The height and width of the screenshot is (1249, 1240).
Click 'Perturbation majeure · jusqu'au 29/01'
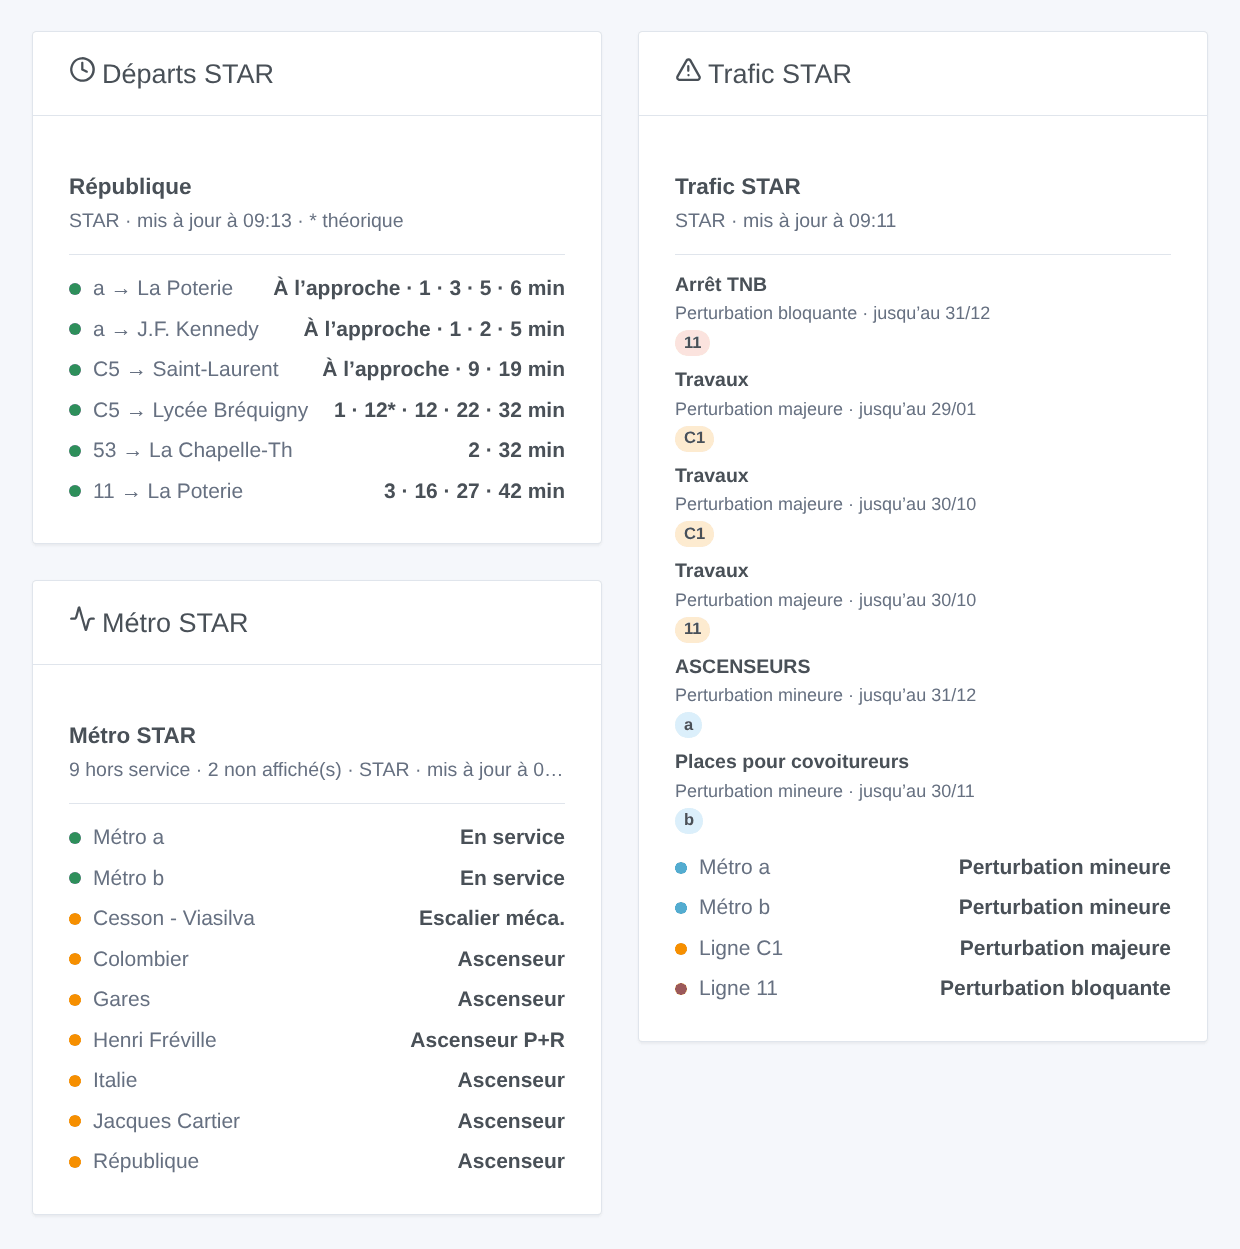pyautogui.click(x=825, y=409)
